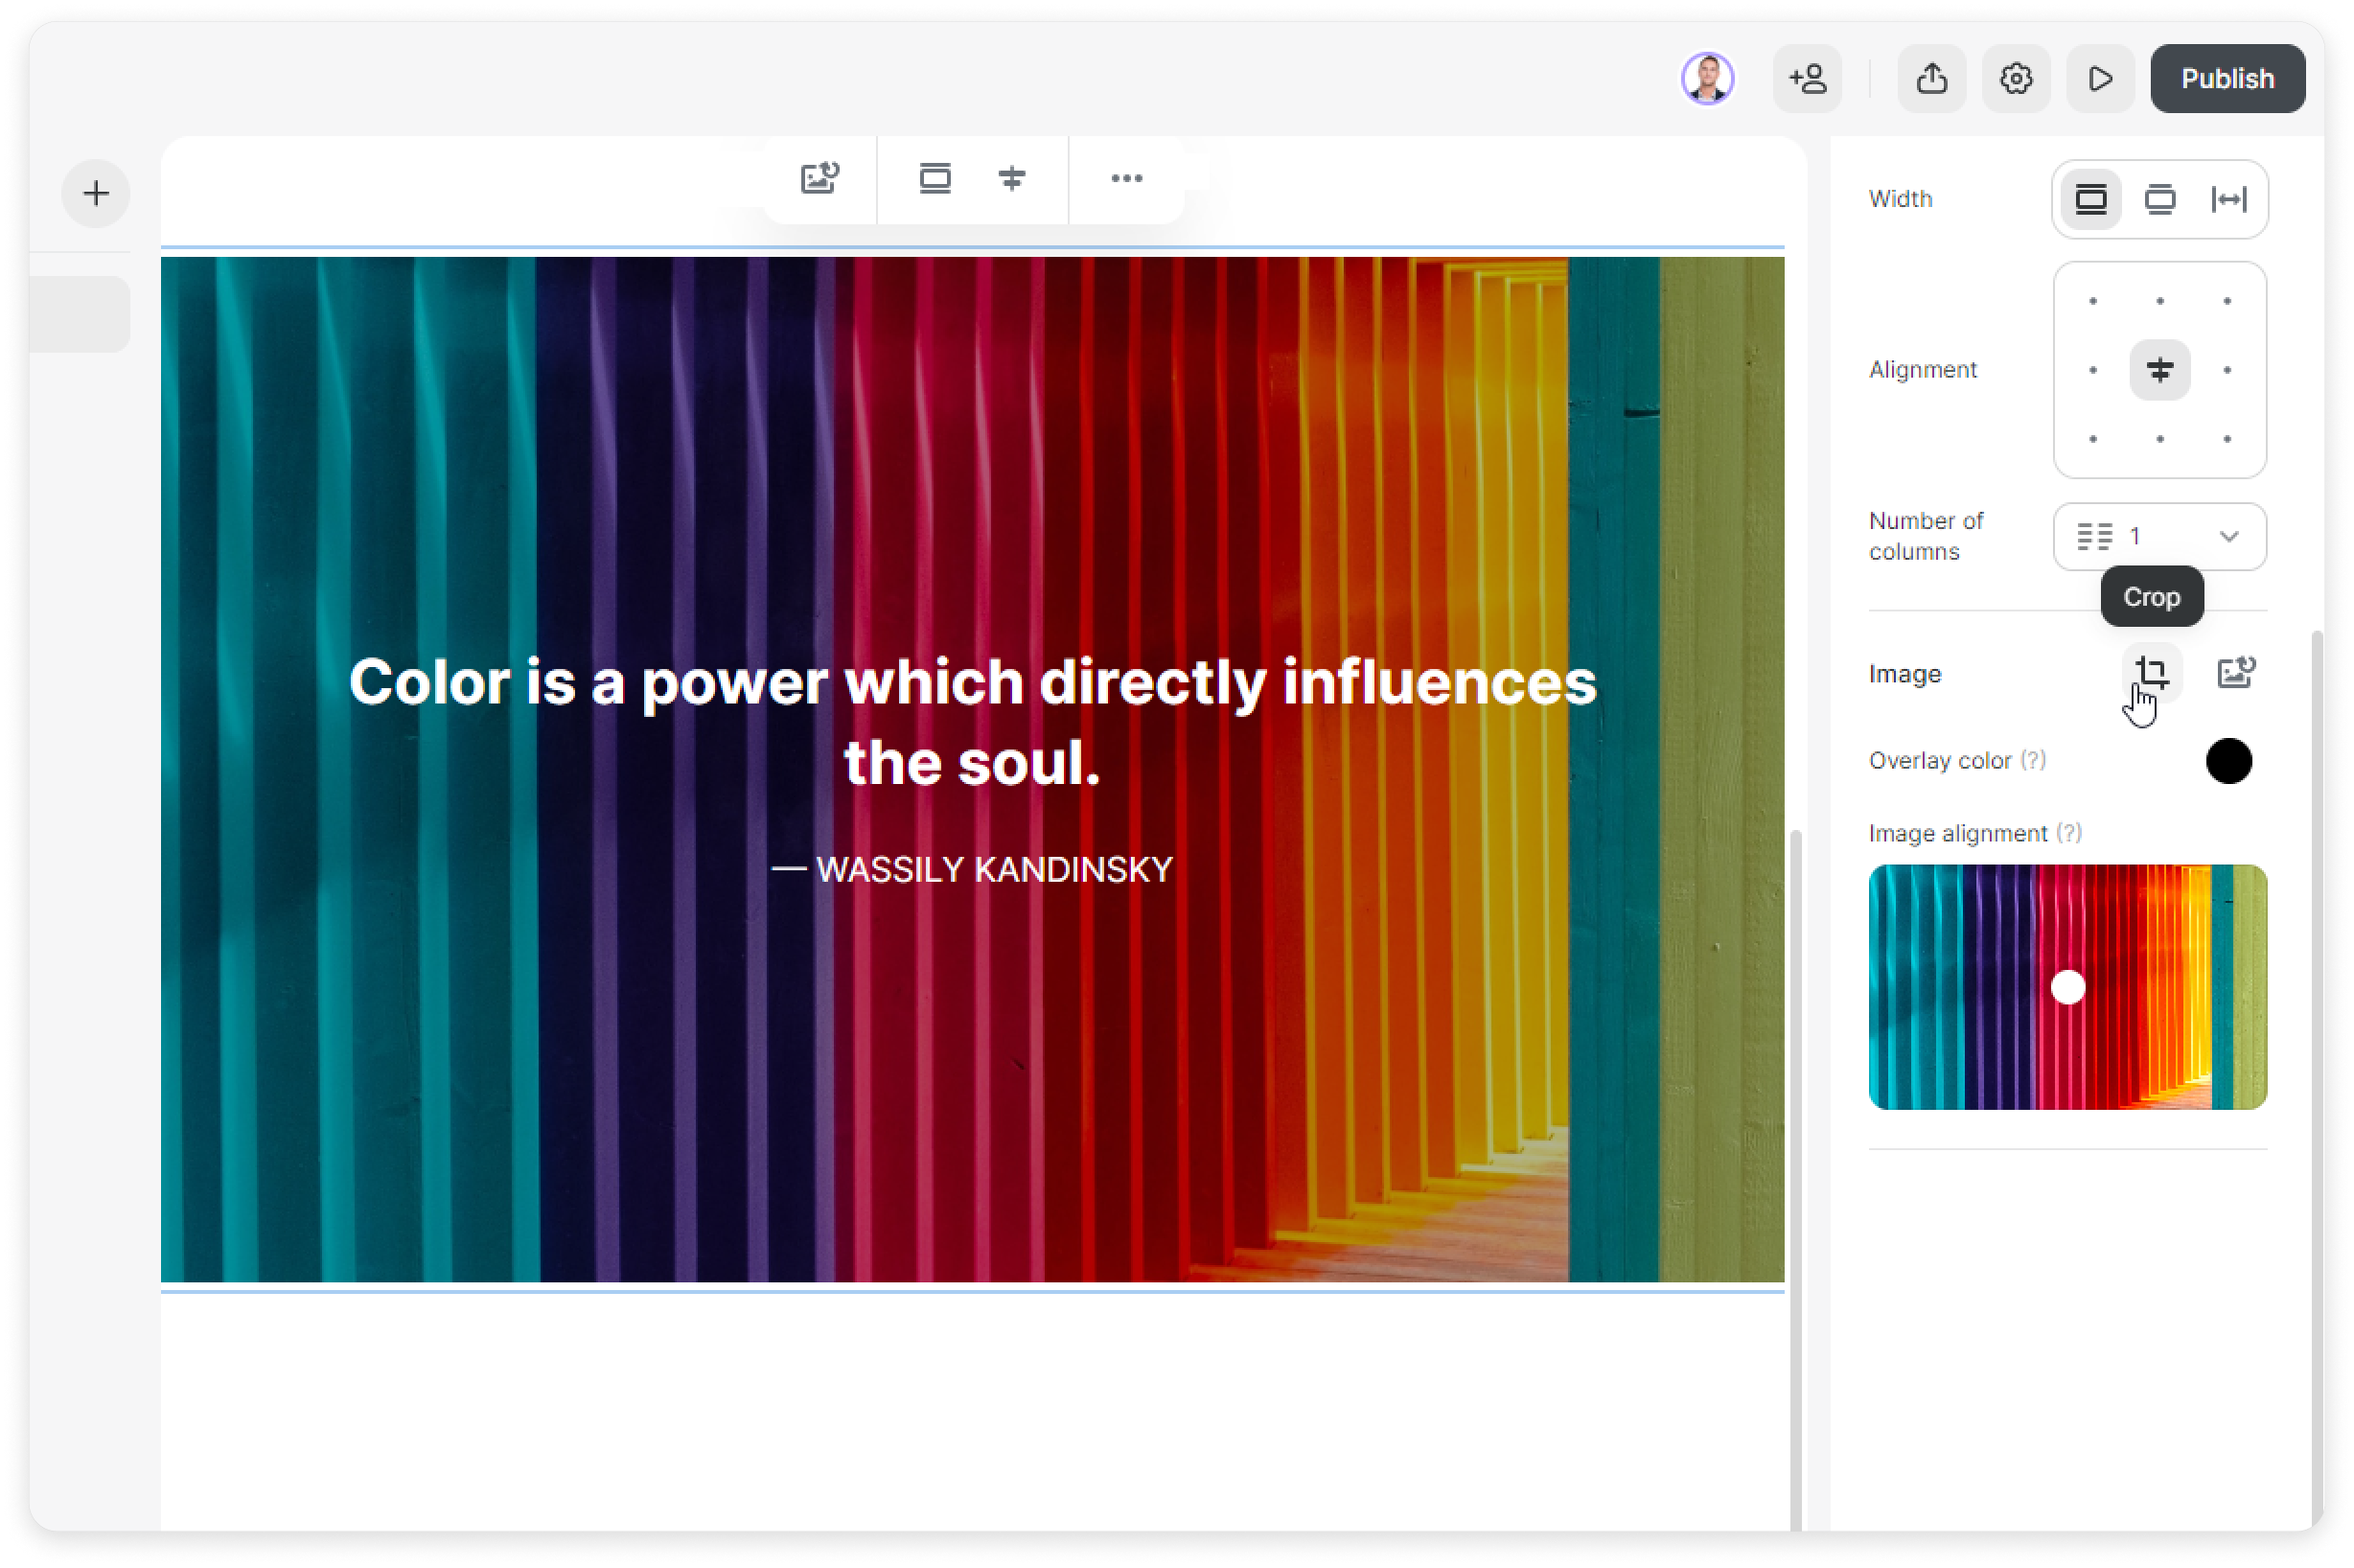Screen dimensions: 2354x1568
Task: Click the share upload icon
Action: [x=1931, y=78]
